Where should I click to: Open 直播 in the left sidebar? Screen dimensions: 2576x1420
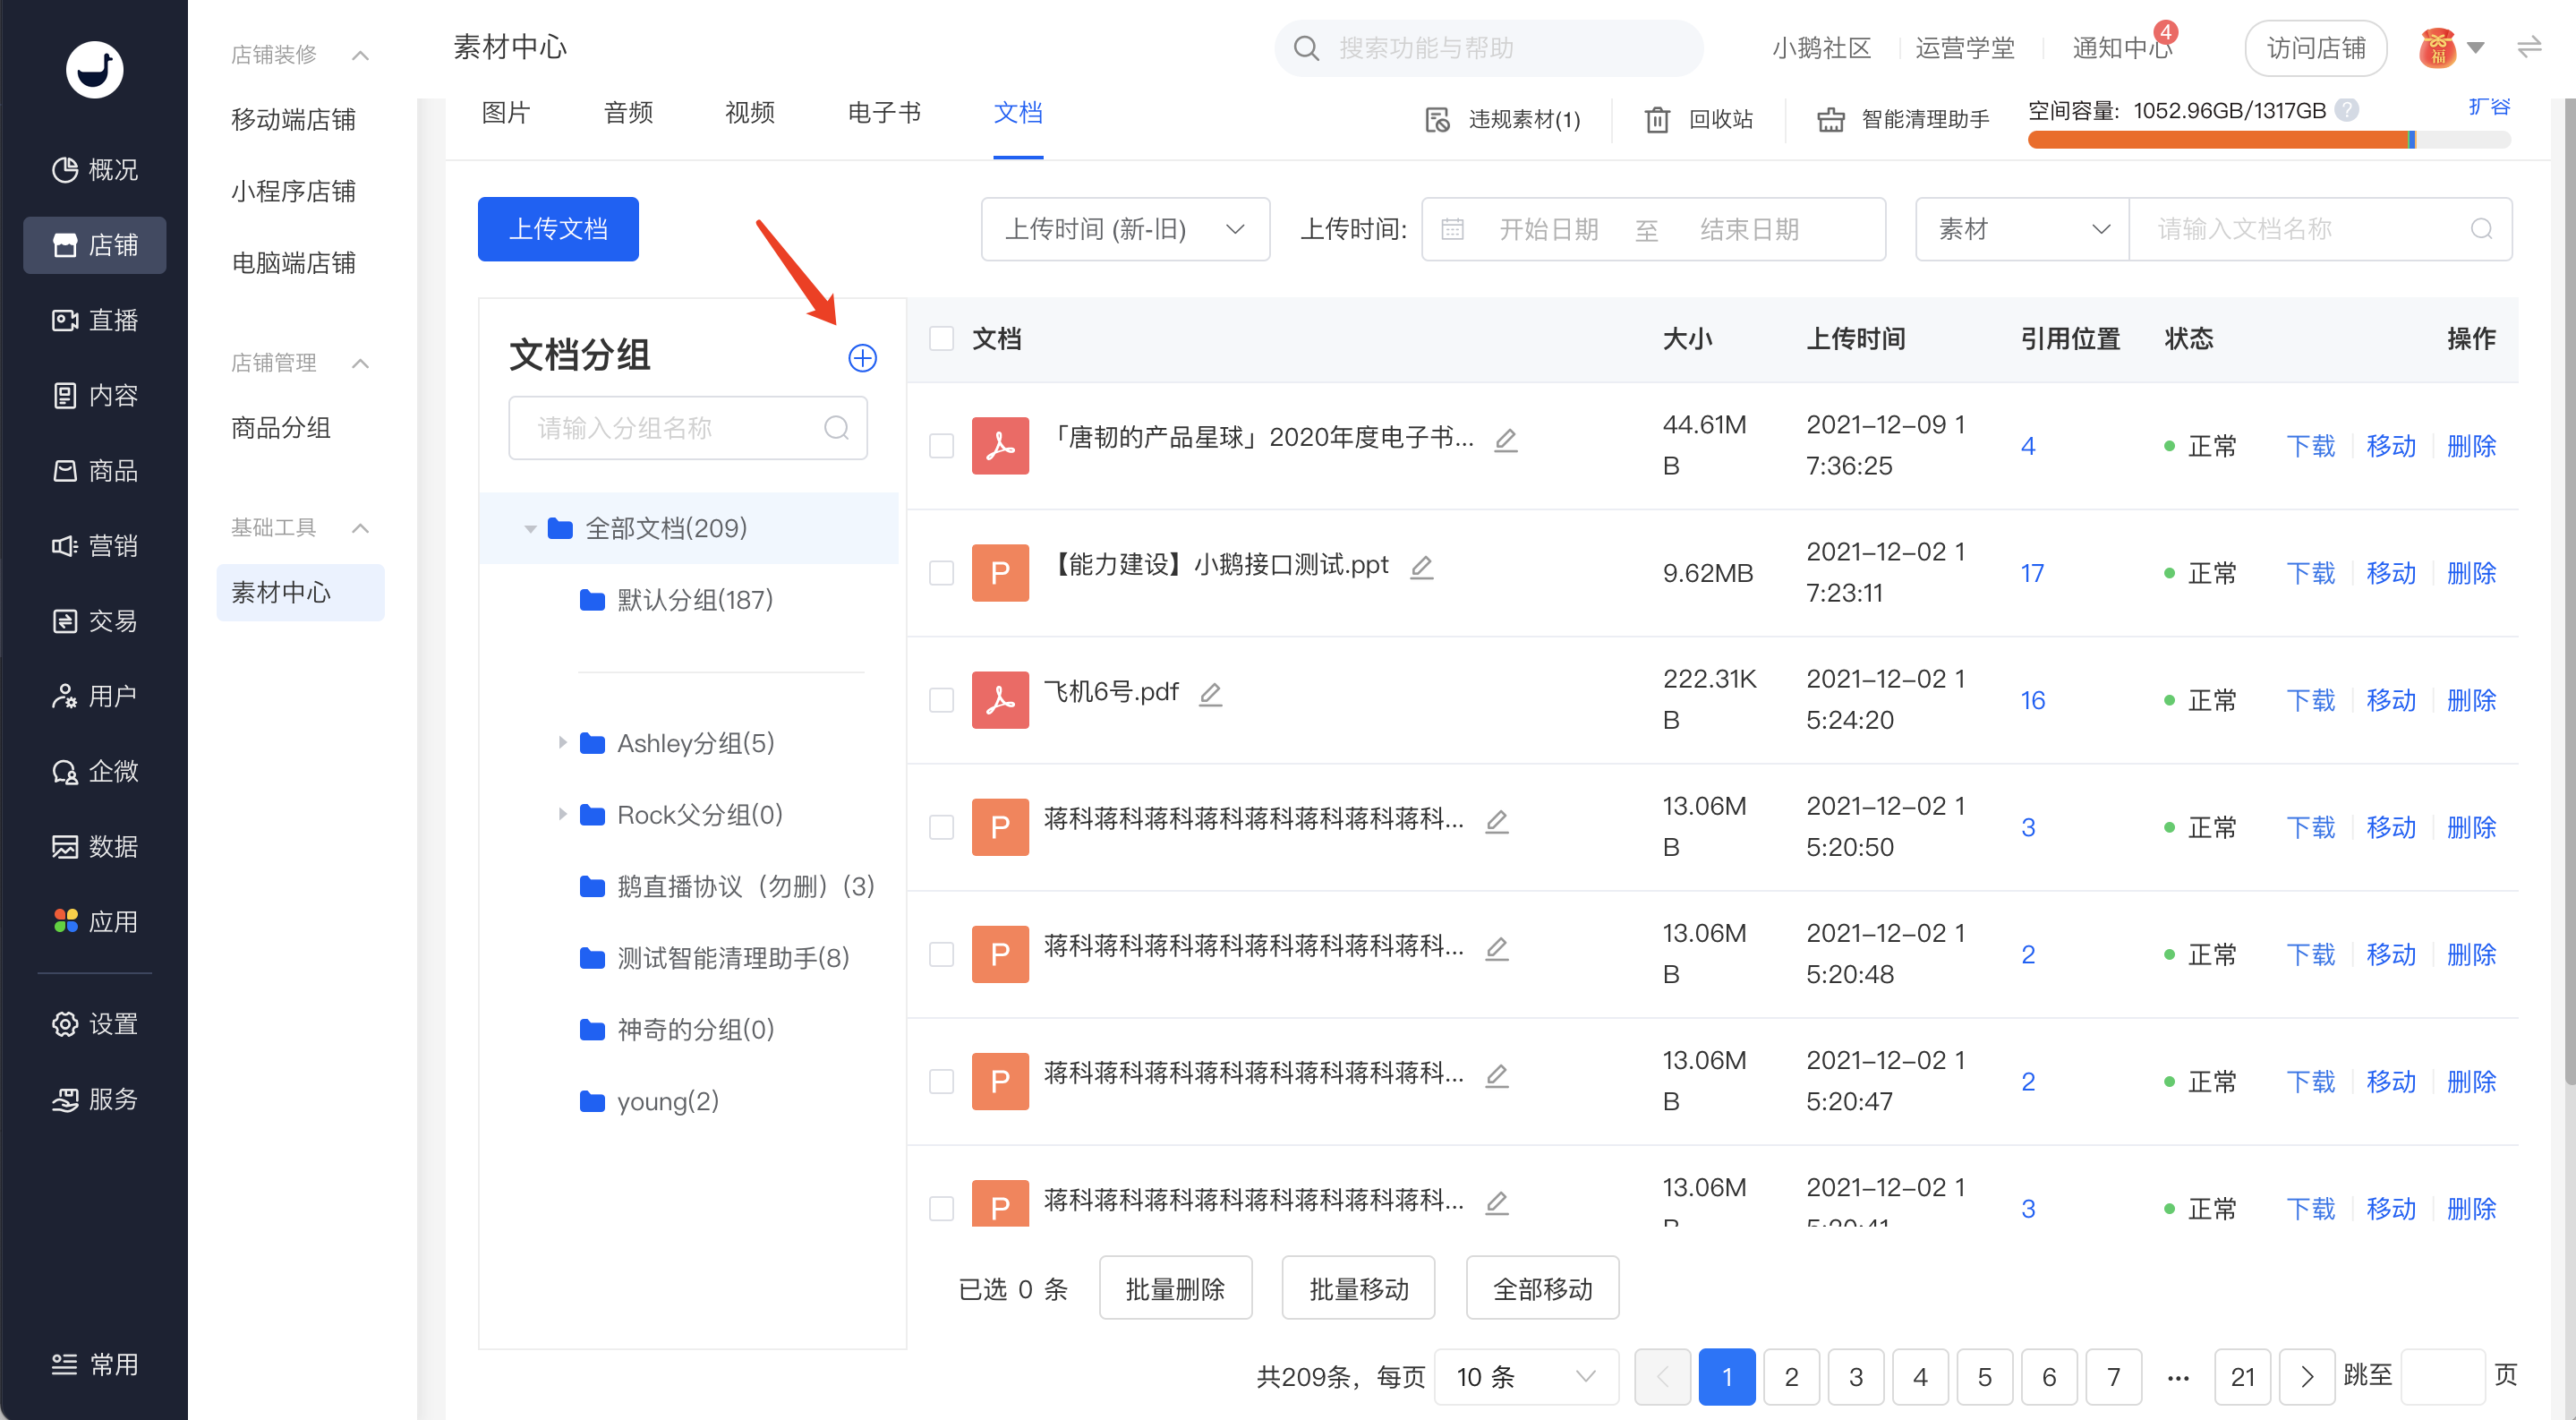(95, 320)
